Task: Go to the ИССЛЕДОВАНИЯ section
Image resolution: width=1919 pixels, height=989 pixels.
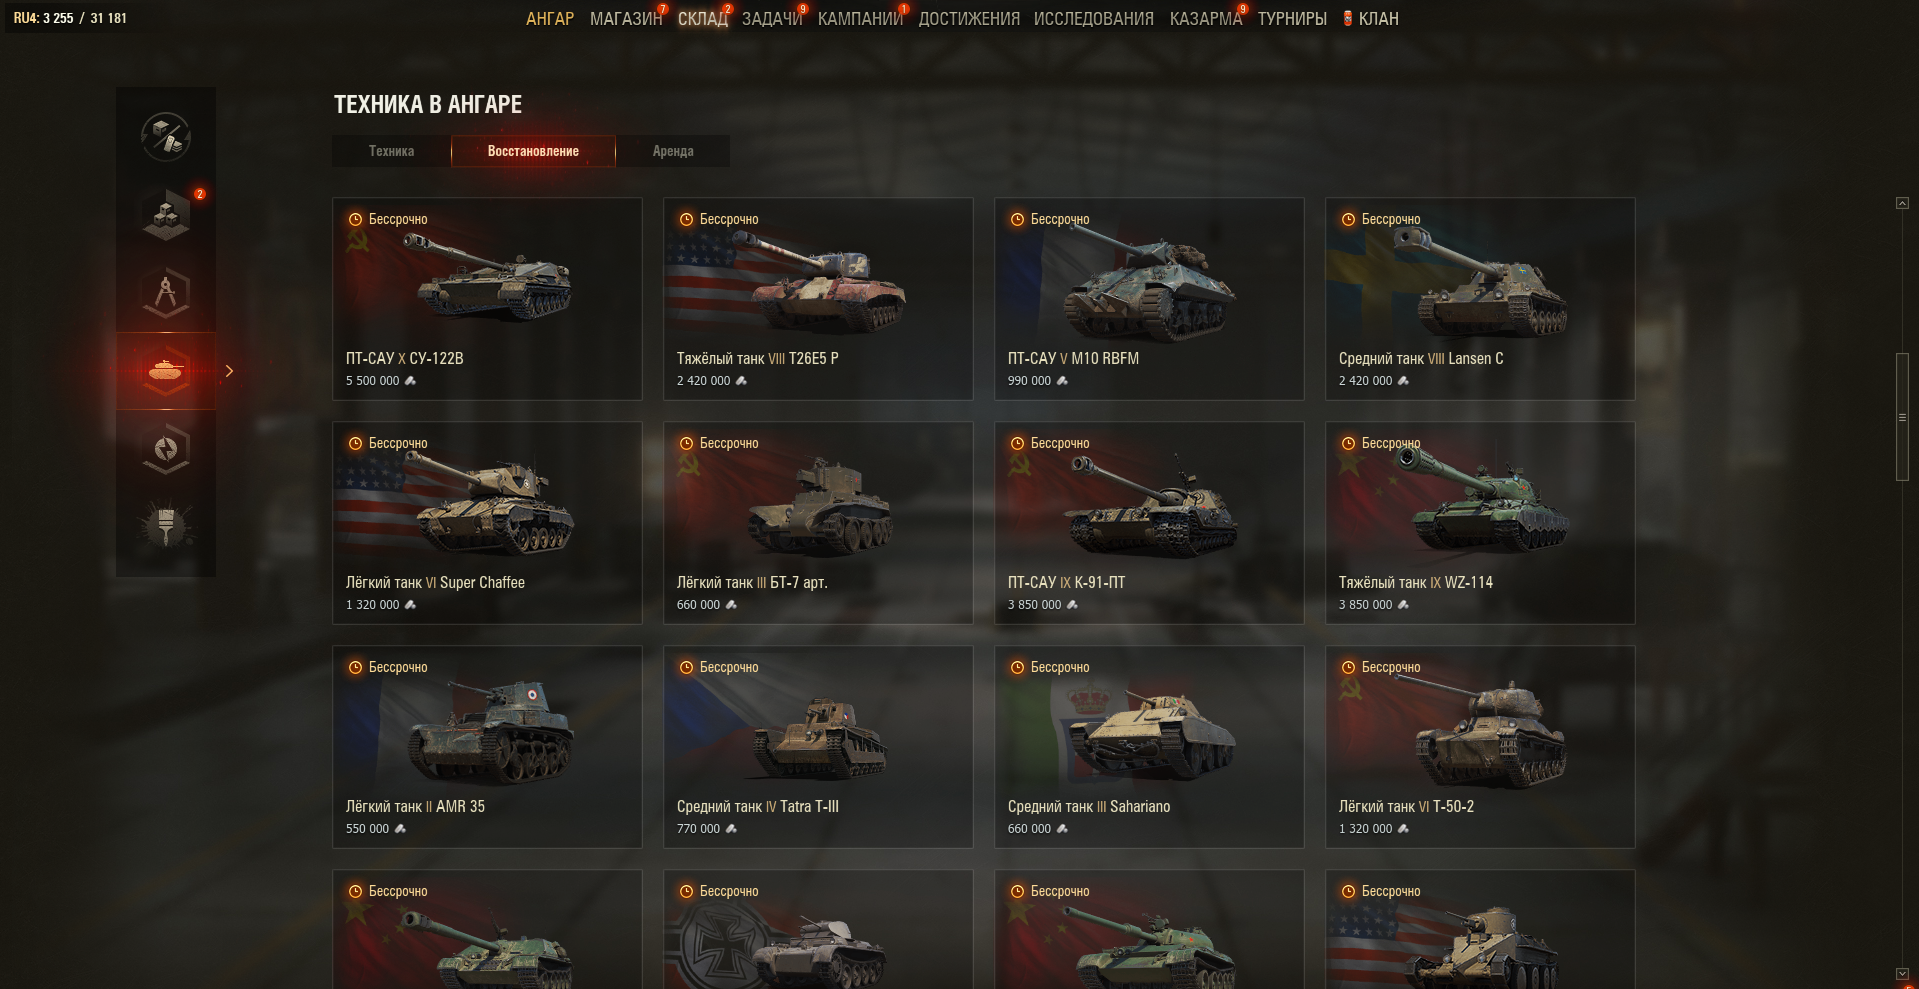Action: [1093, 18]
